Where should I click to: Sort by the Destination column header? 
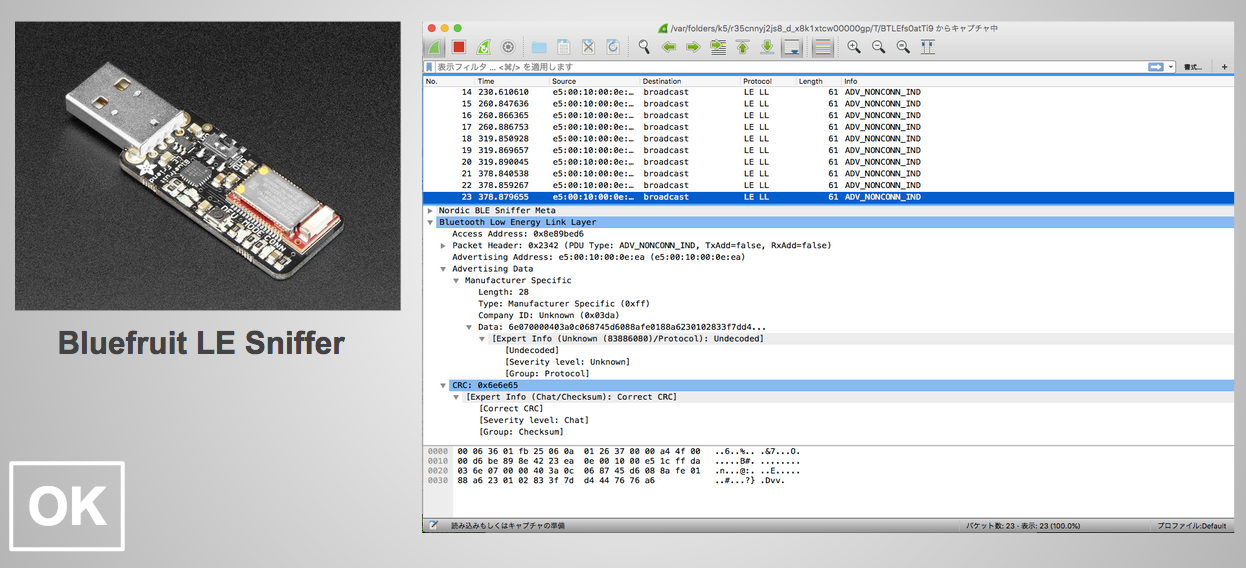click(x=690, y=81)
